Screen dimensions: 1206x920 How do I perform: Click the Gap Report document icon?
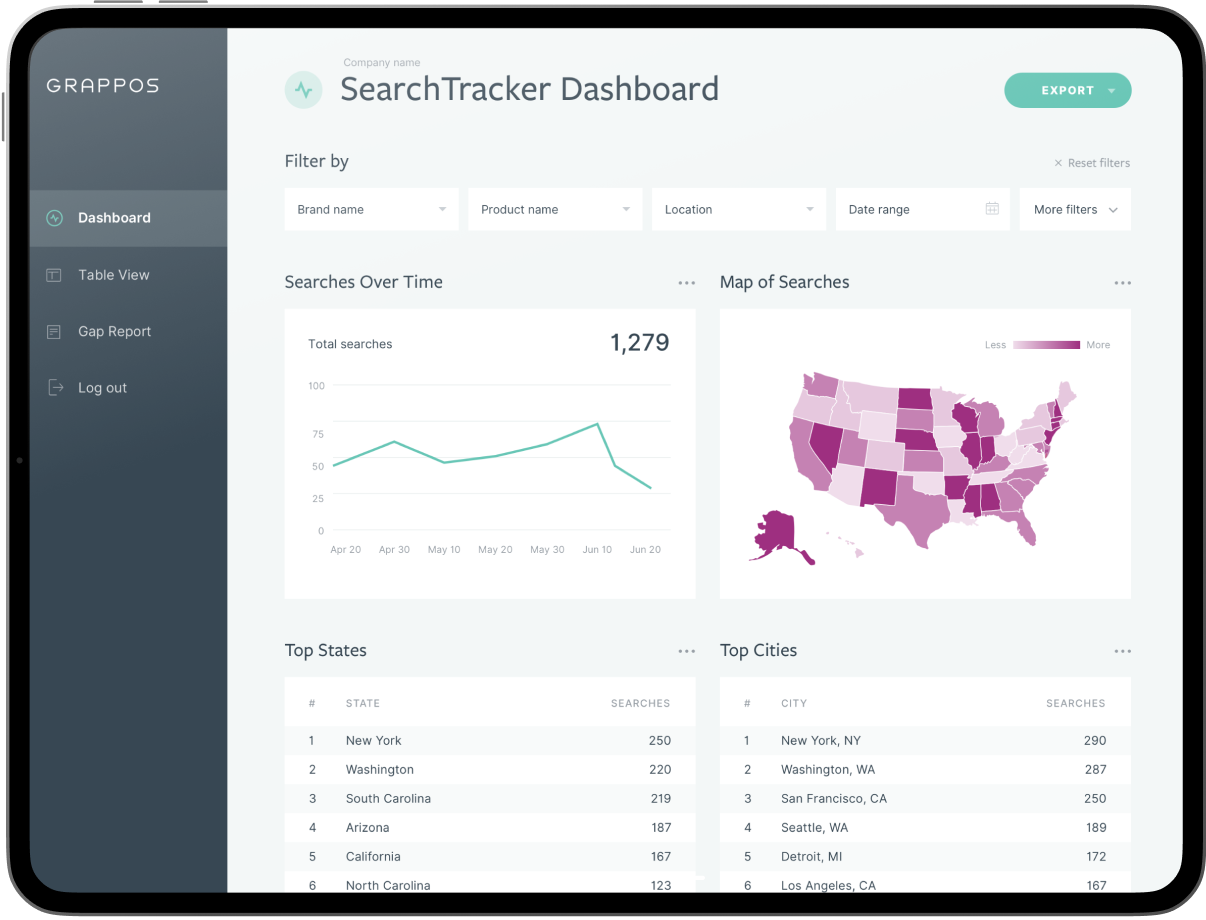(x=55, y=332)
